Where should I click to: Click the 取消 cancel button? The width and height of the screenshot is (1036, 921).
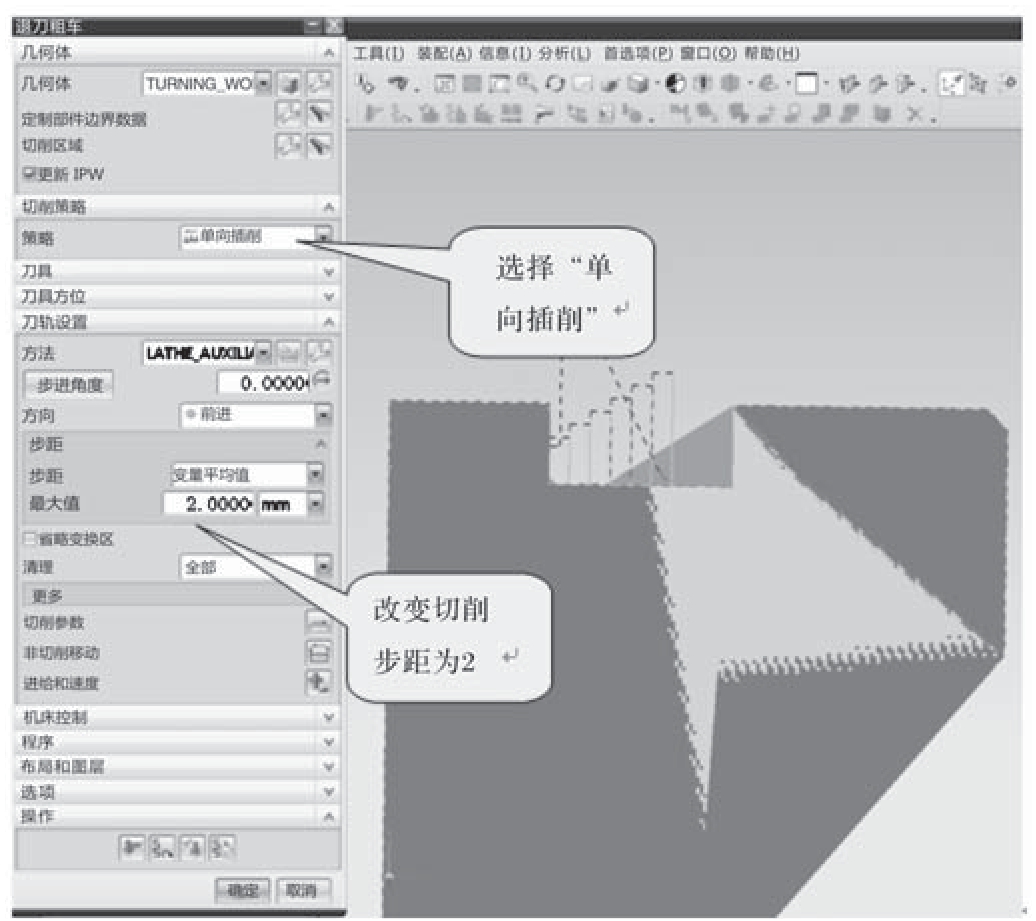click(x=302, y=891)
